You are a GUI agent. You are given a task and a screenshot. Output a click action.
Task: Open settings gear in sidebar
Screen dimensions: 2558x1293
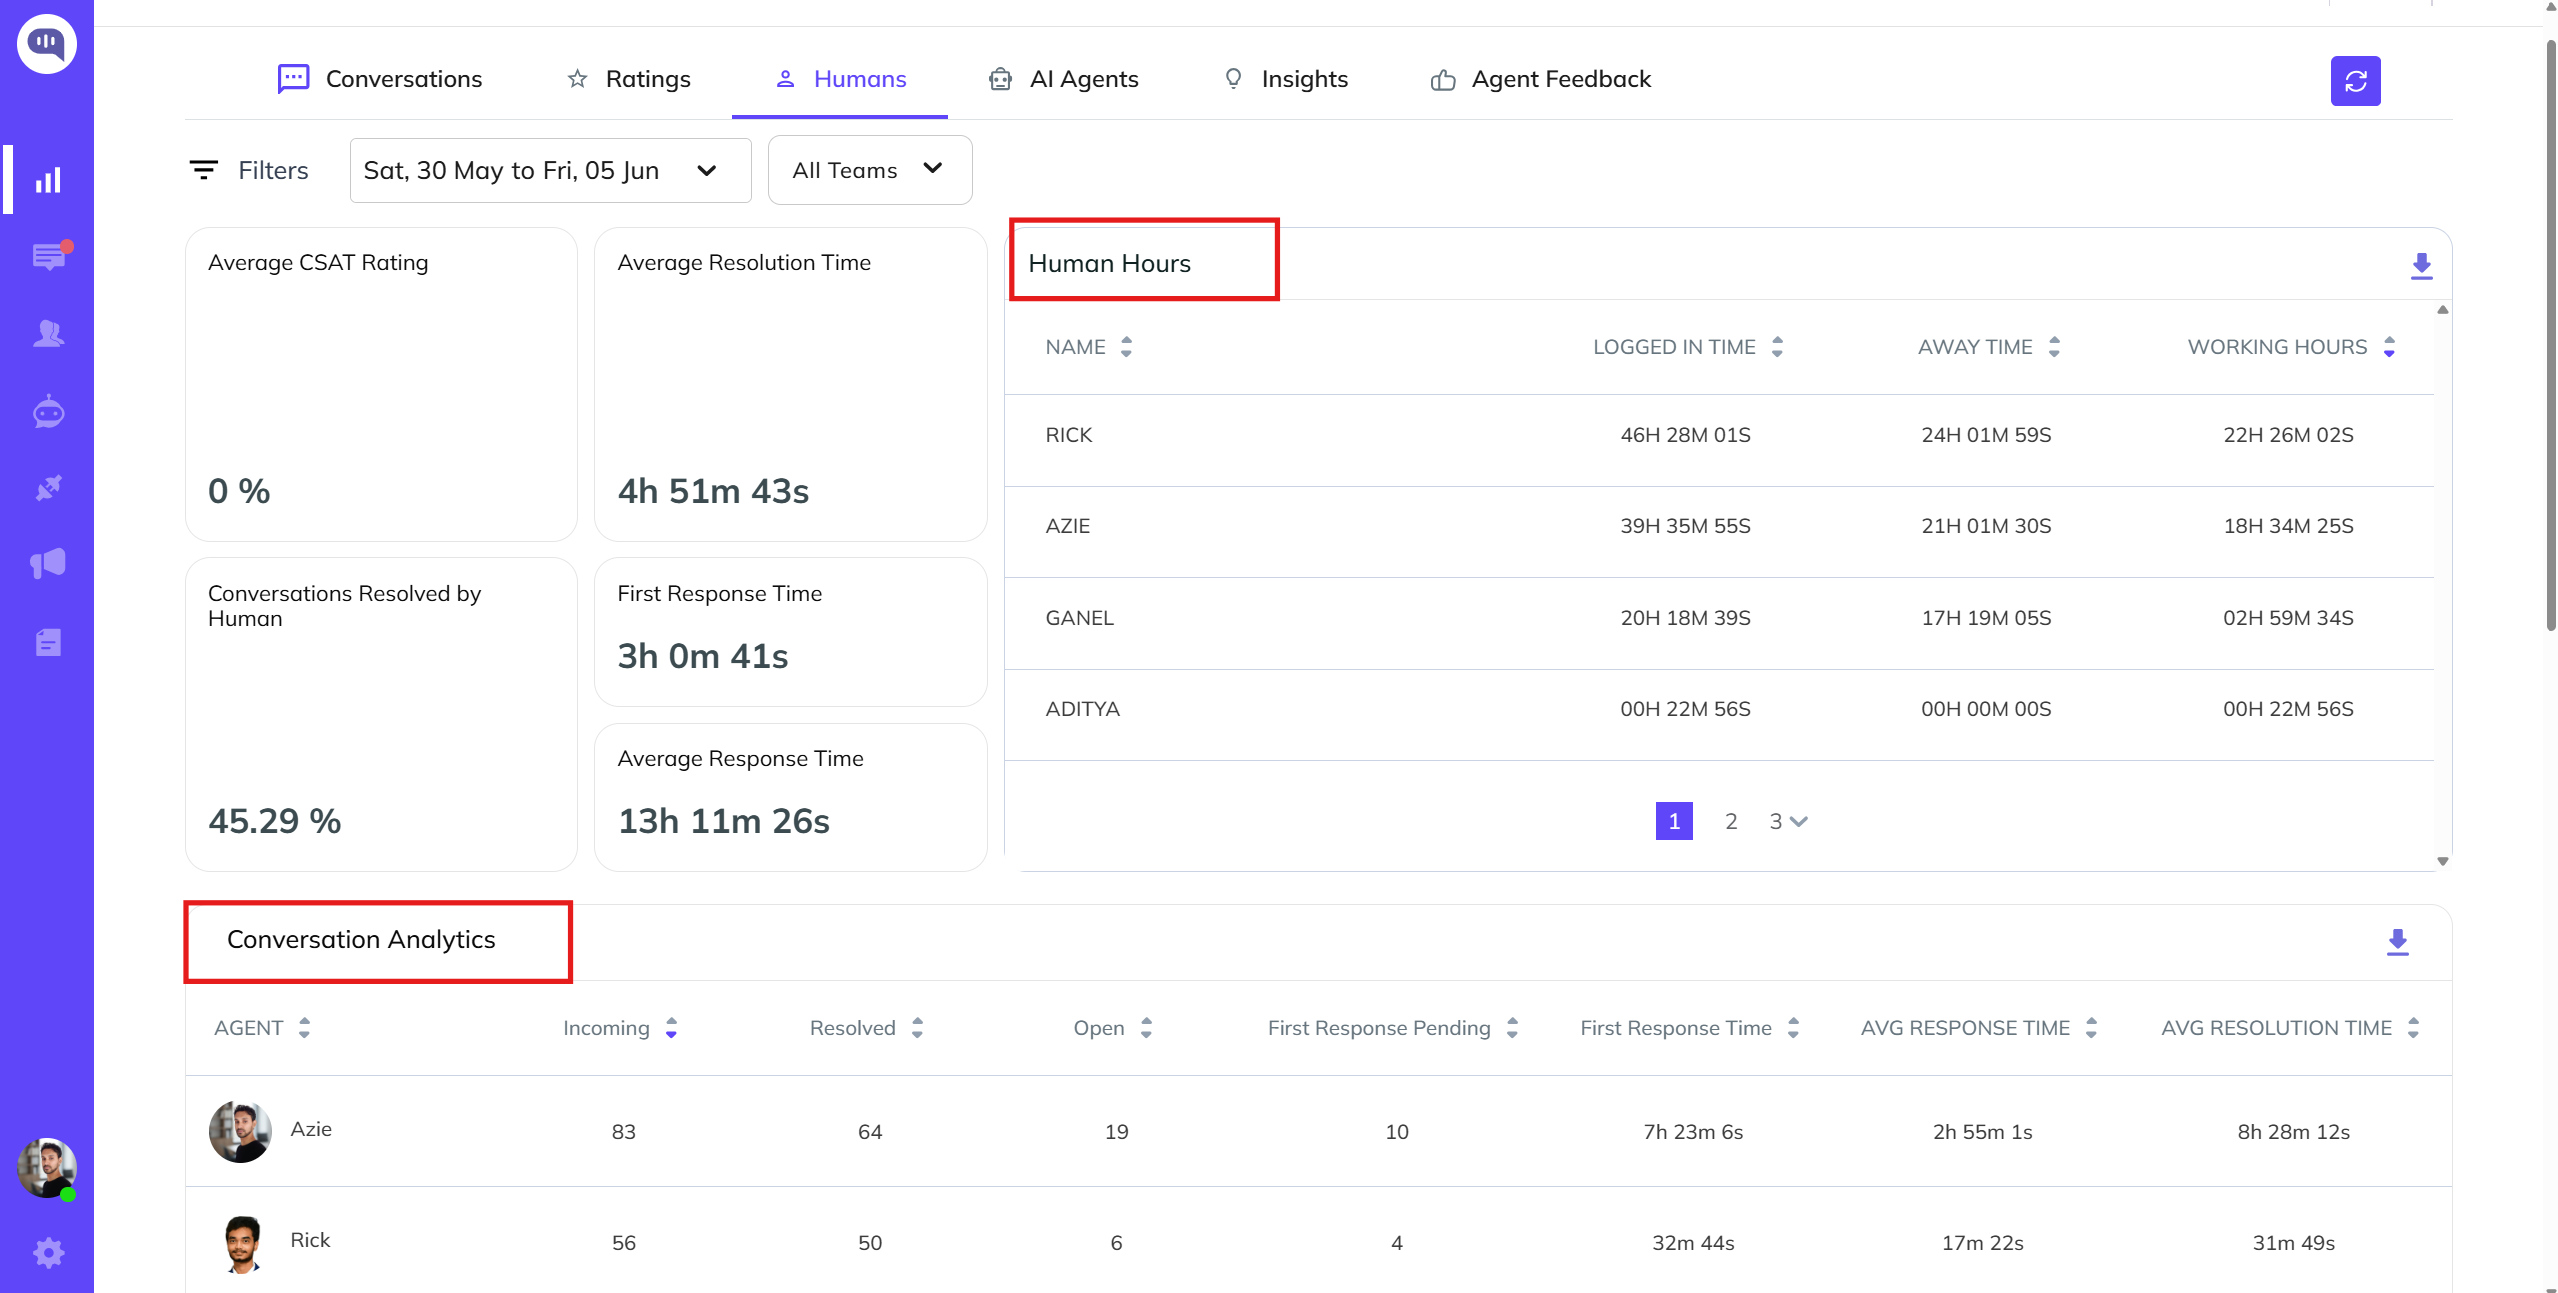[48, 1253]
